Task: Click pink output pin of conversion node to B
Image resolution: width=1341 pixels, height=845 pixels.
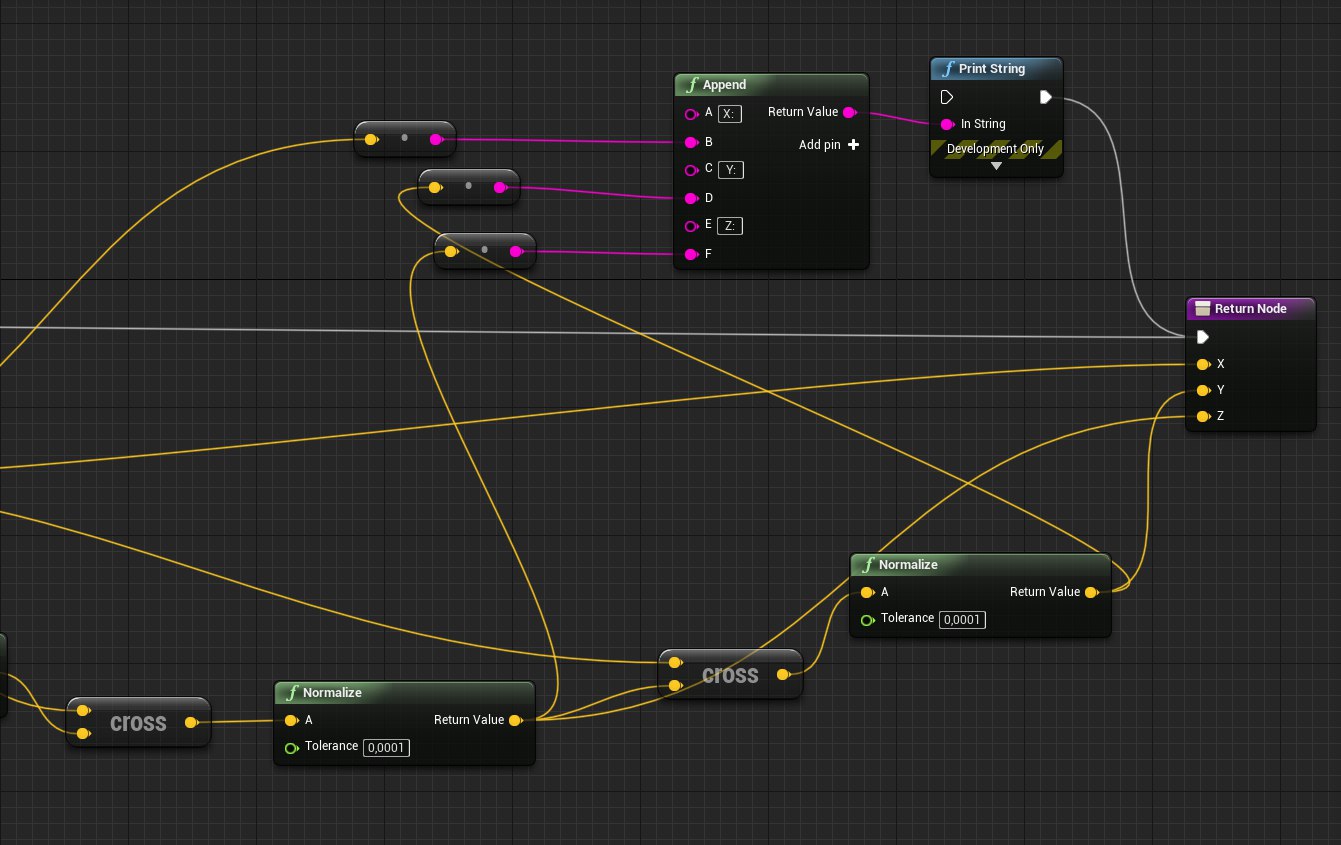Action: tap(436, 140)
